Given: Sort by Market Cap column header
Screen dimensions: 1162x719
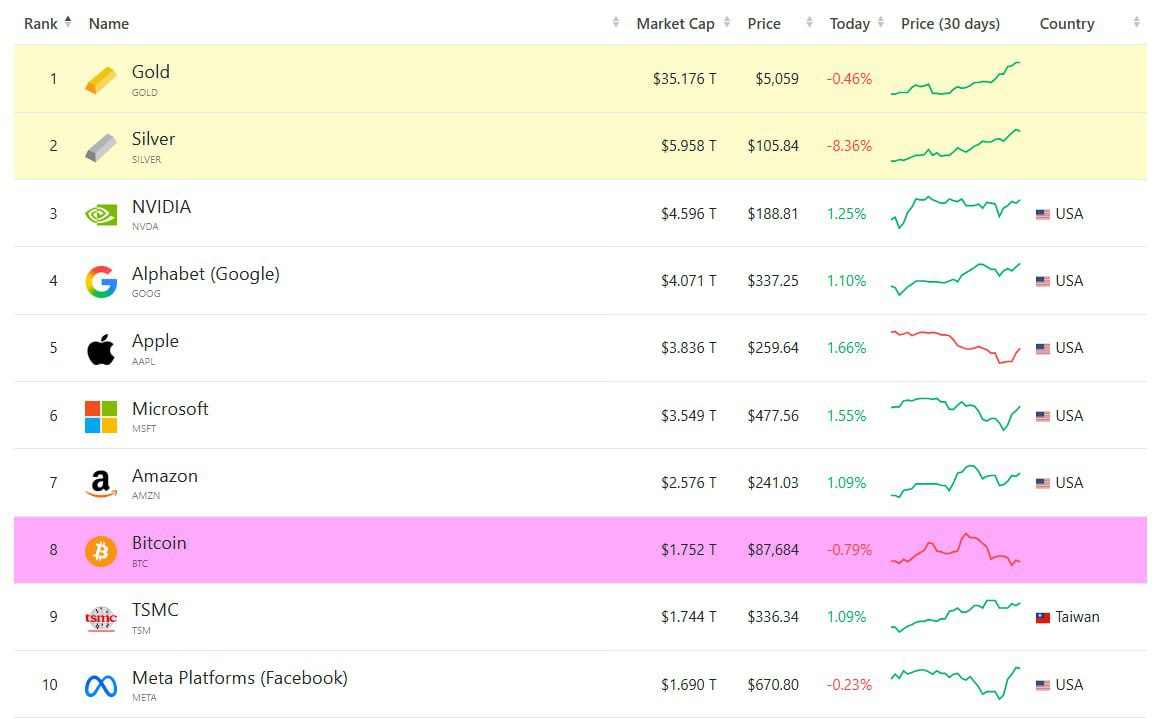Looking at the screenshot, I should (x=675, y=24).
